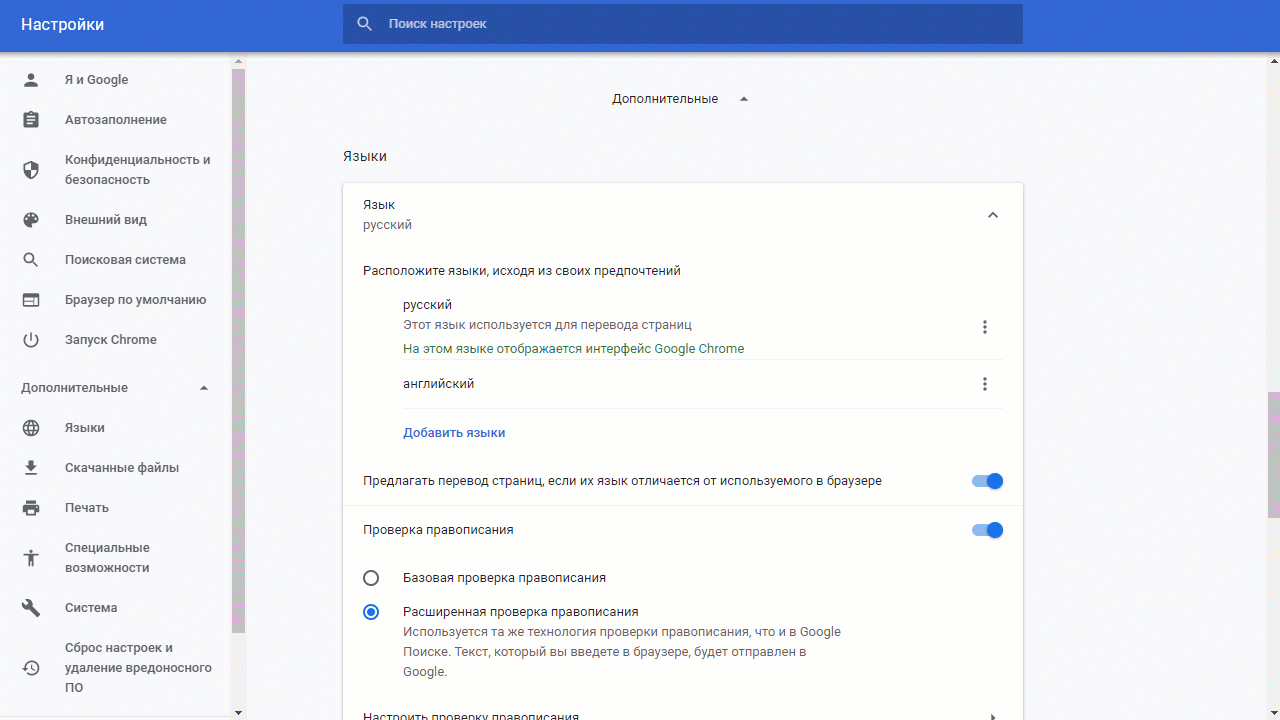Click the Поиск настроек search field
This screenshot has width=1280, height=720.
point(690,23)
